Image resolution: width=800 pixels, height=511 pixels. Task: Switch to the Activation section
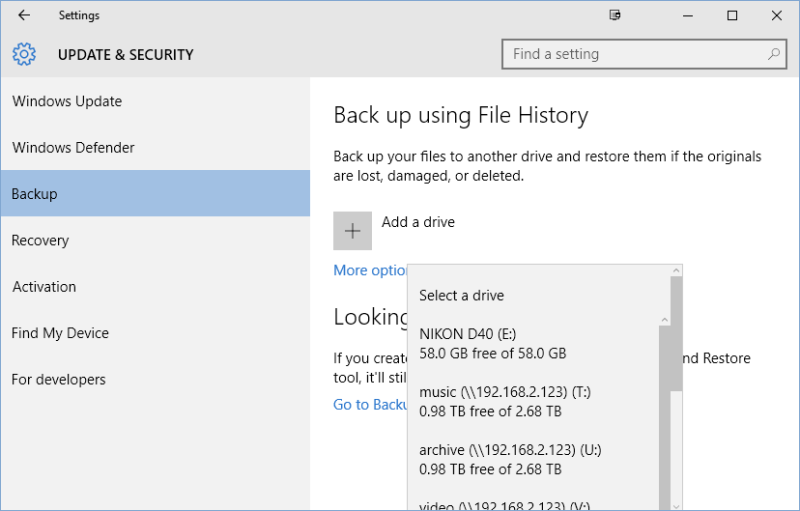click(44, 287)
